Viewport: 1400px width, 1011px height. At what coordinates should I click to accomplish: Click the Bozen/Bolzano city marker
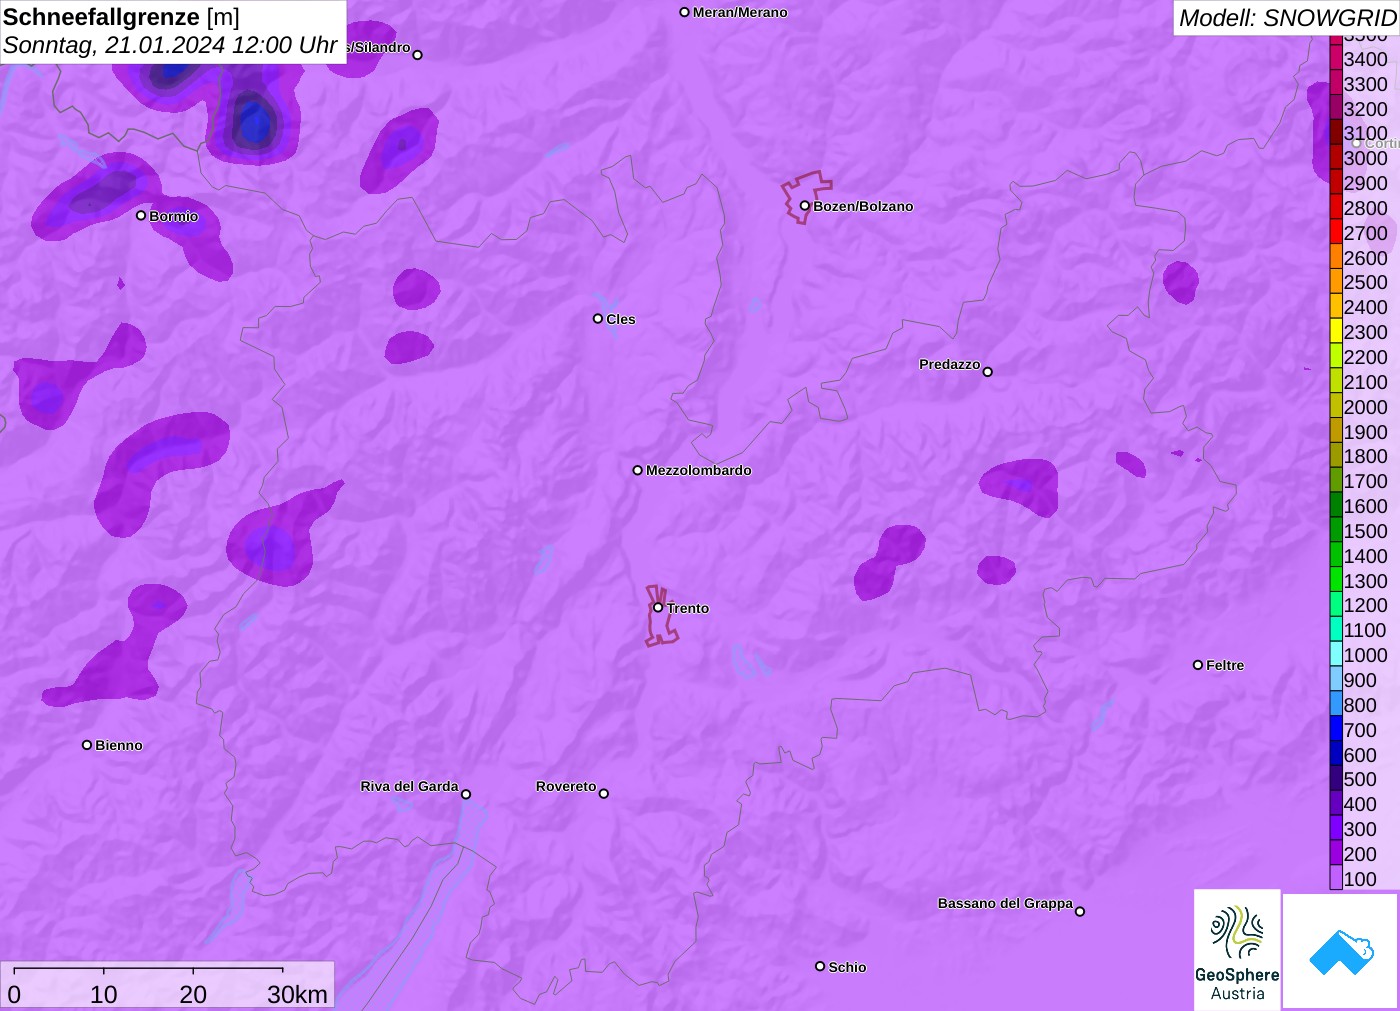point(805,206)
